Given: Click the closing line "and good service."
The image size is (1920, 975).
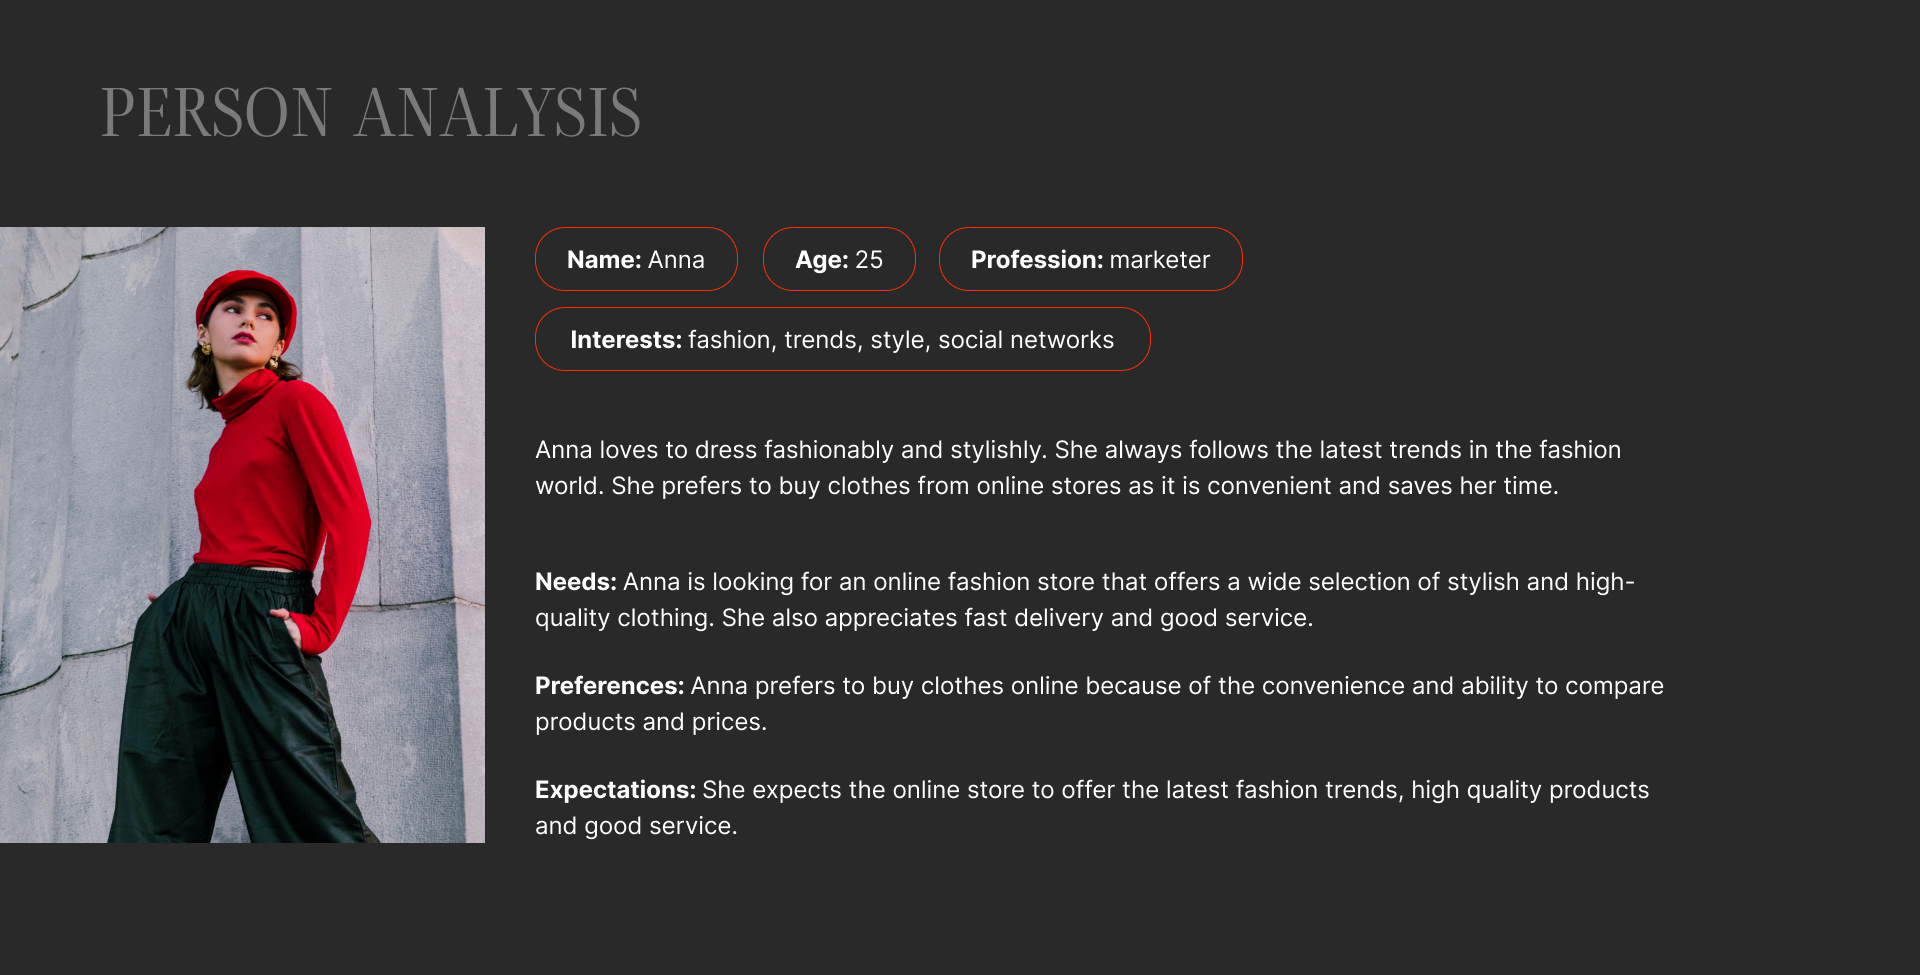Looking at the screenshot, I should pyautogui.click(x=636, y=826).
